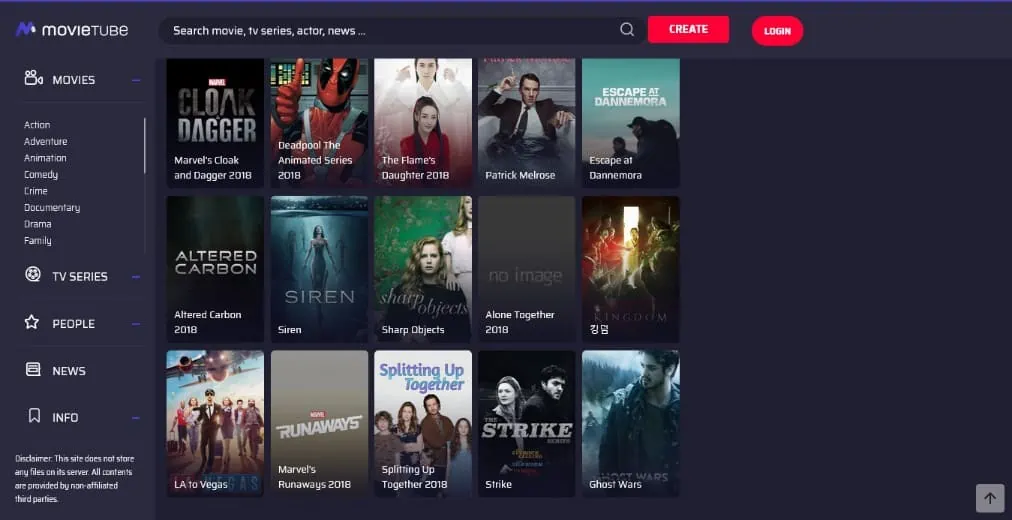The width and height of the screenshot is (1012, 520).
Task: Click the News newspaper icon
Action: [x=32, y=369]
